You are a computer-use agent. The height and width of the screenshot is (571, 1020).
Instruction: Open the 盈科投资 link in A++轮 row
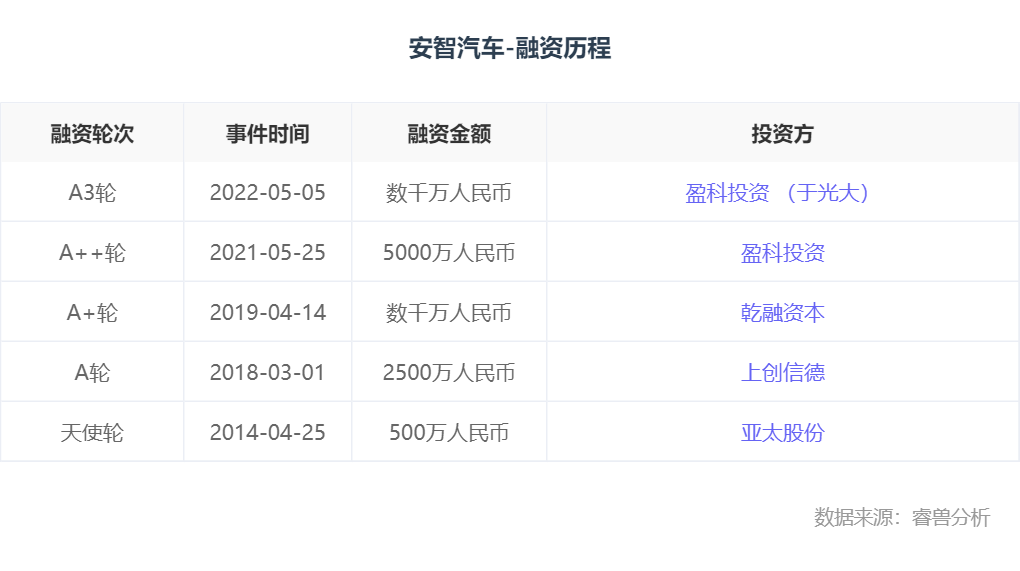pos(783,252)
